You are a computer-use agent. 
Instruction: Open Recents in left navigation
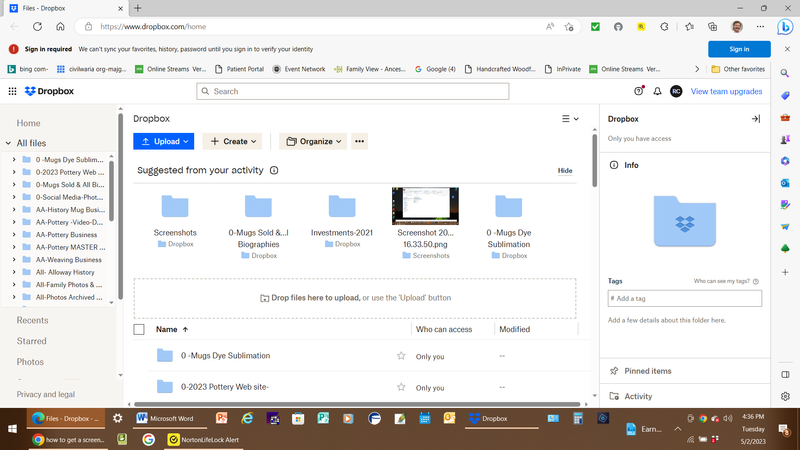tap(32, 320)
